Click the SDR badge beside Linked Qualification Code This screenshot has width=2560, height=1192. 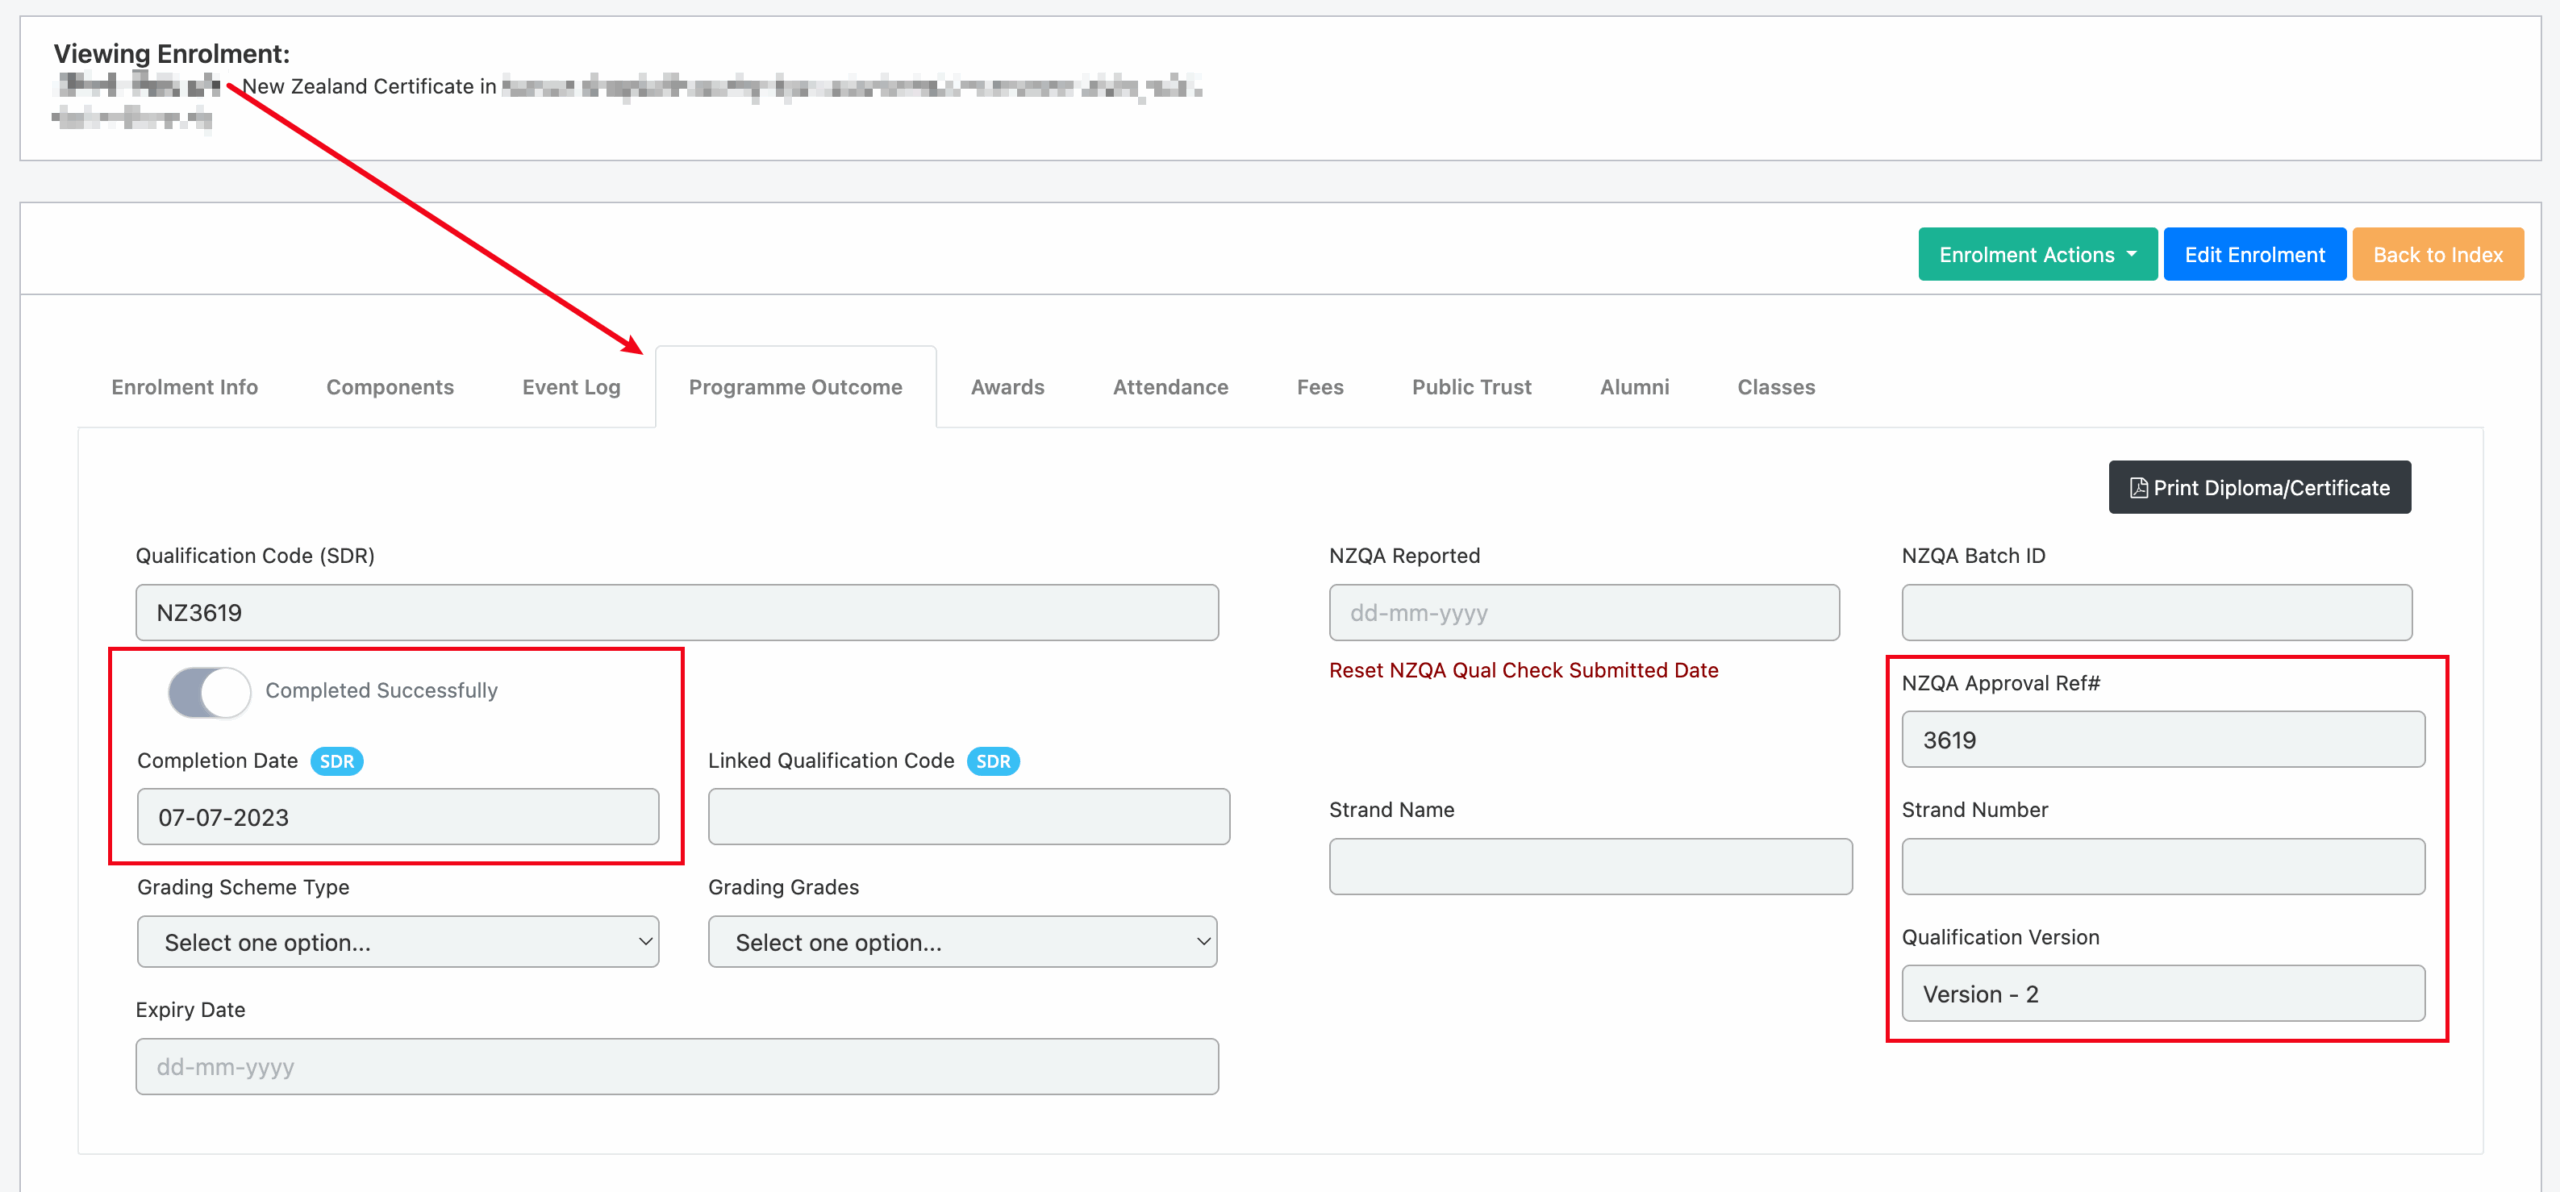(992, 761)
